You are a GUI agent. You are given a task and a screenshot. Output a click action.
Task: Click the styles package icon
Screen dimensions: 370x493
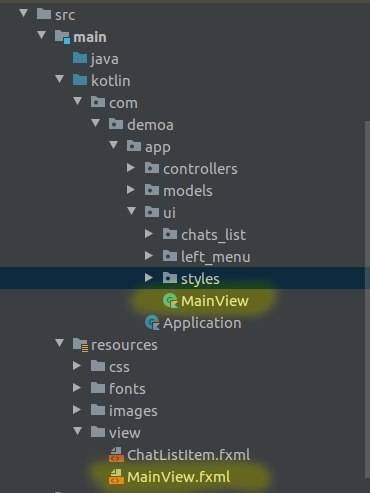click(x=170, y=278)
